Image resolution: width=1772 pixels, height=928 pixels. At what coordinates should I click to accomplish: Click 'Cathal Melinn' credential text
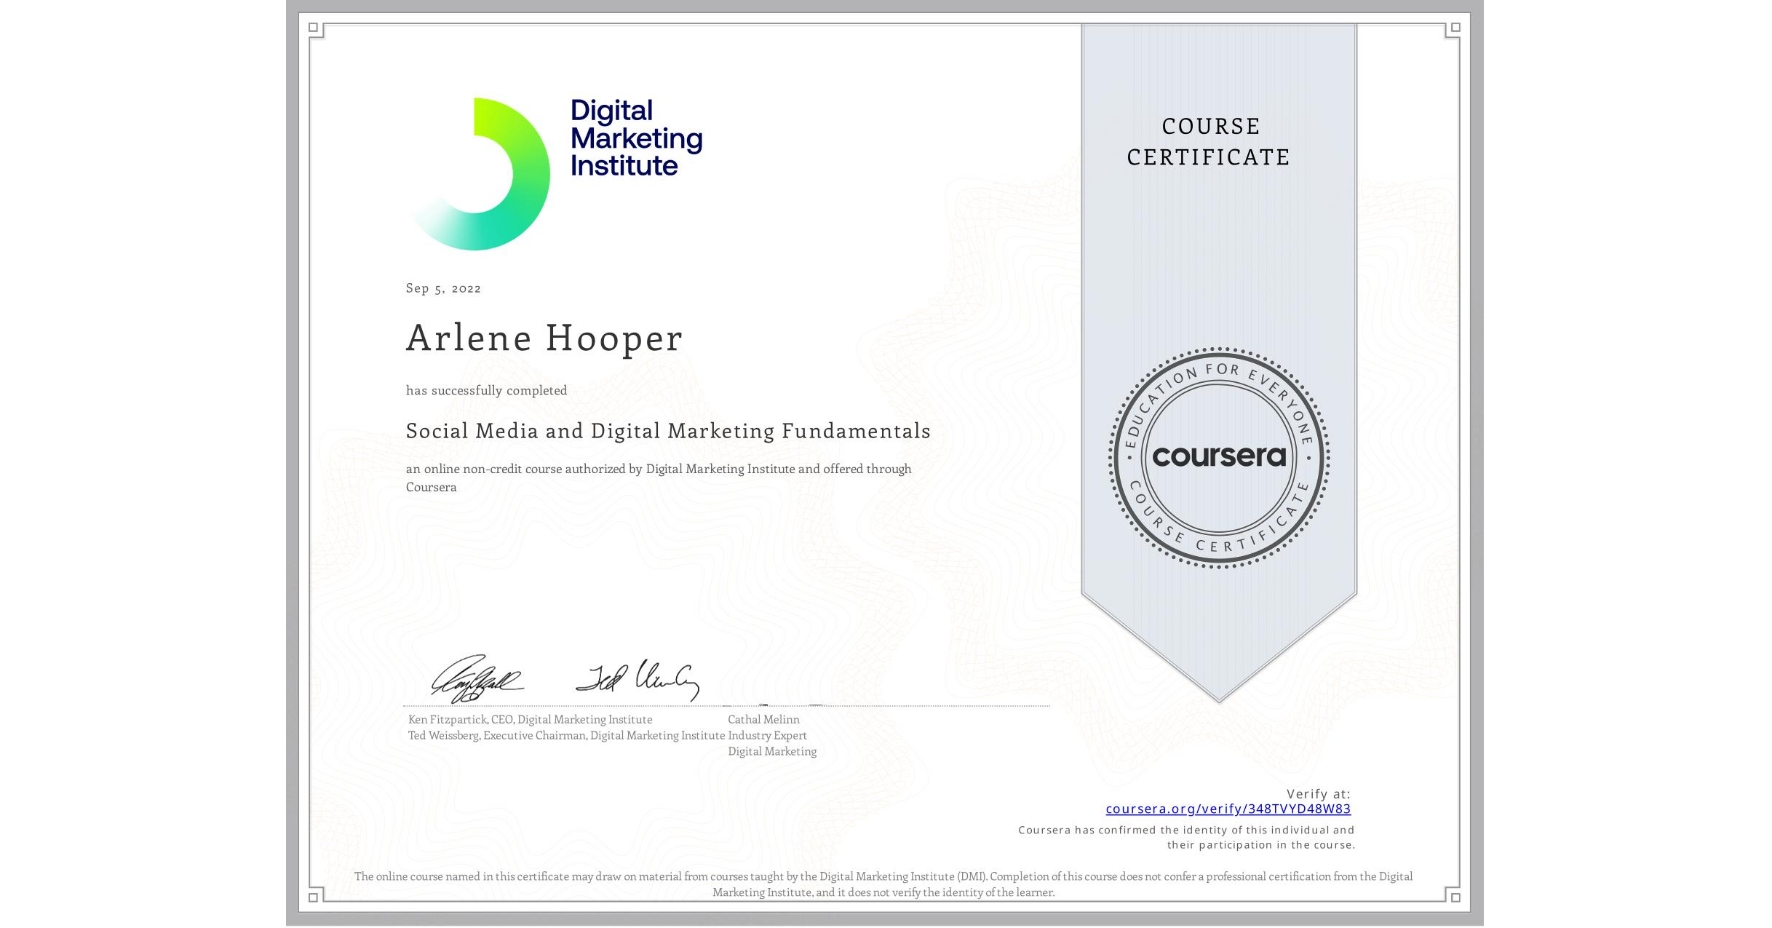click(x=763, y=719)
